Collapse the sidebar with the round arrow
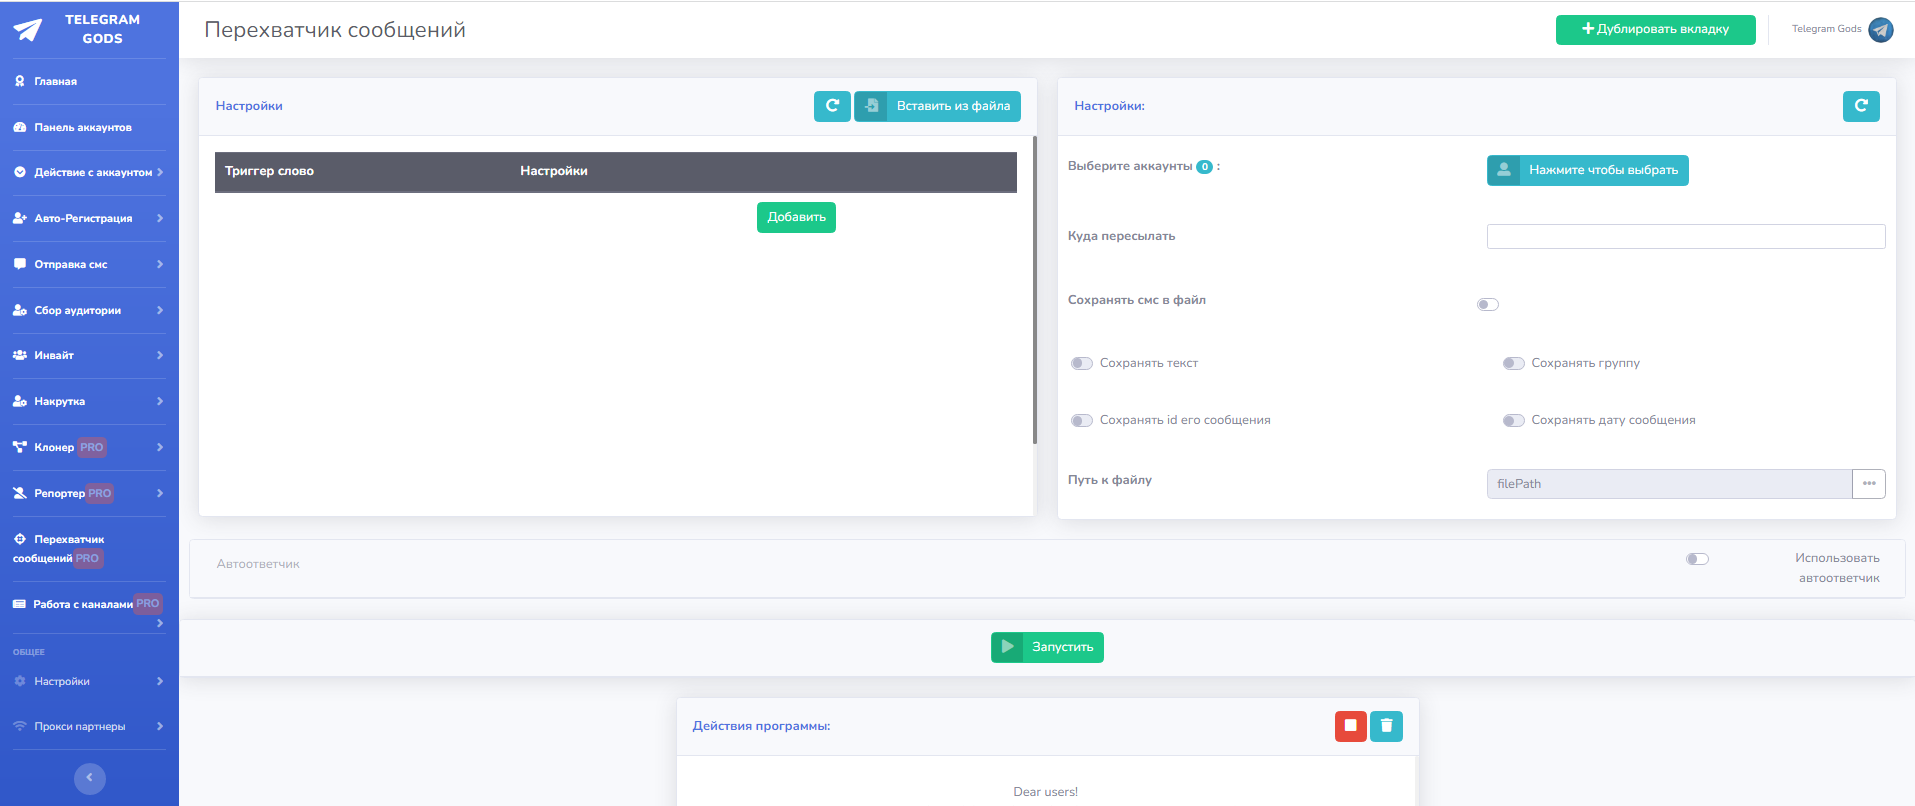The image size is (1915, 806). (x=90, y=778)
